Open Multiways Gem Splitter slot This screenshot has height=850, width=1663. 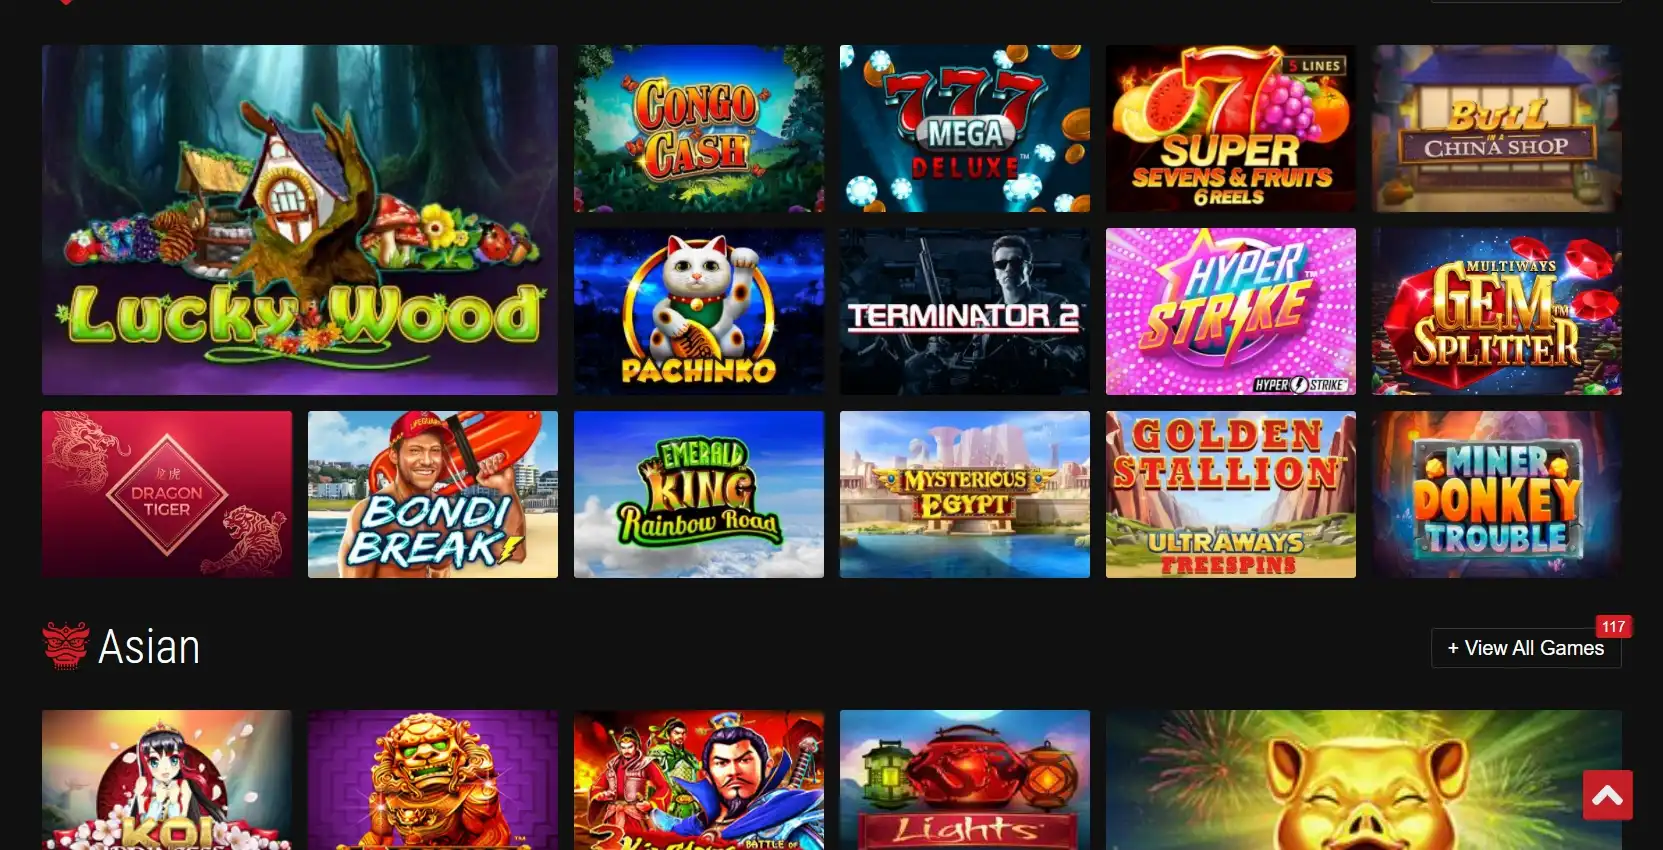pos(1497,311)
